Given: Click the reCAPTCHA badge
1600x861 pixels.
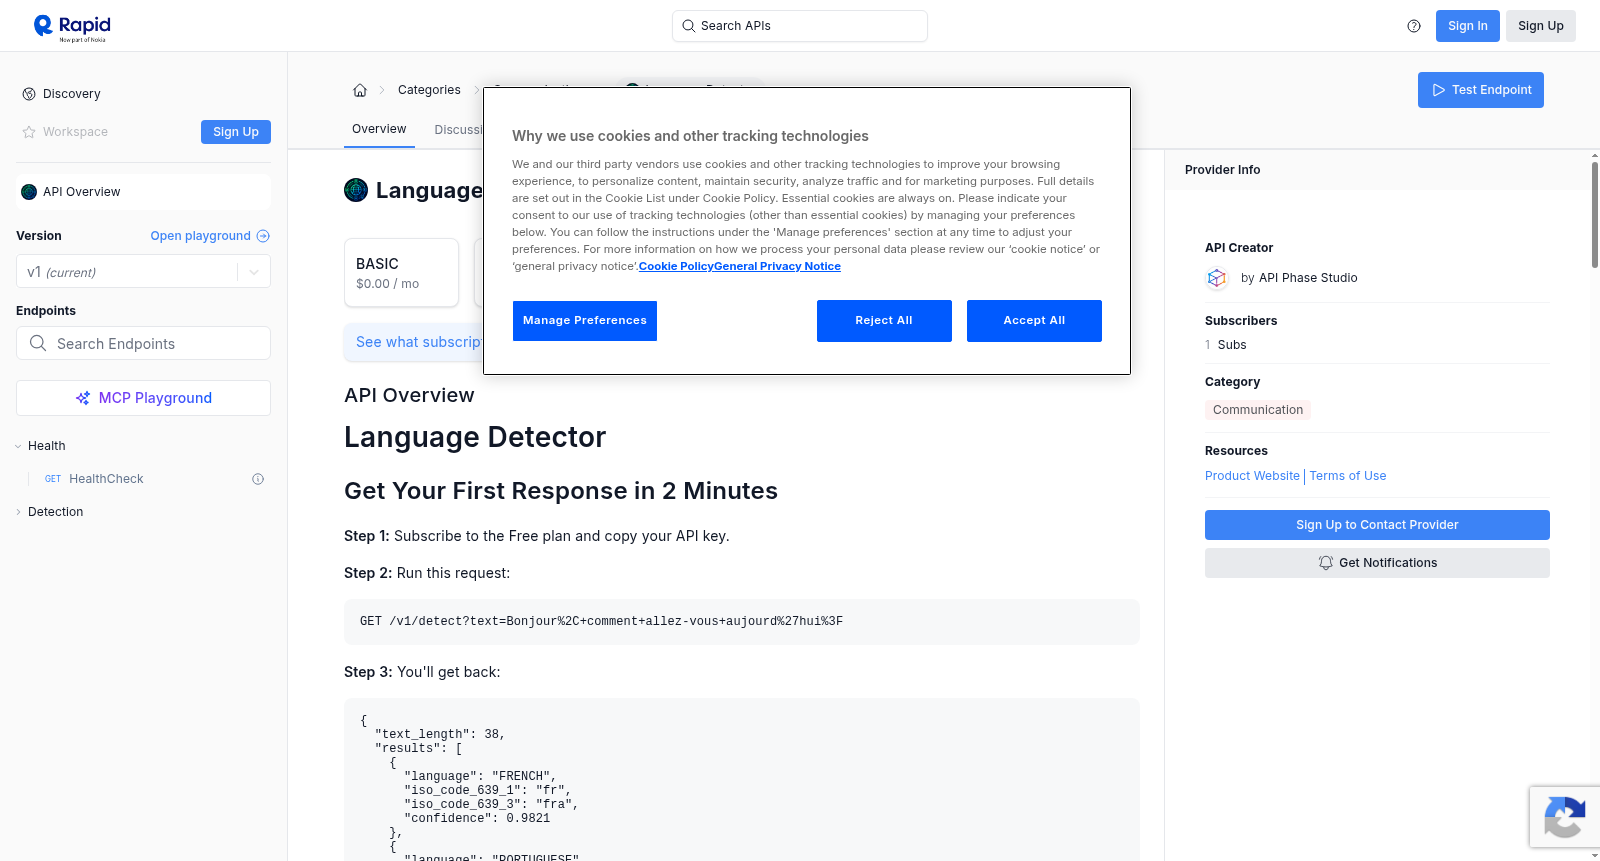Looking at the screenshot, I should pos(1564,817).
